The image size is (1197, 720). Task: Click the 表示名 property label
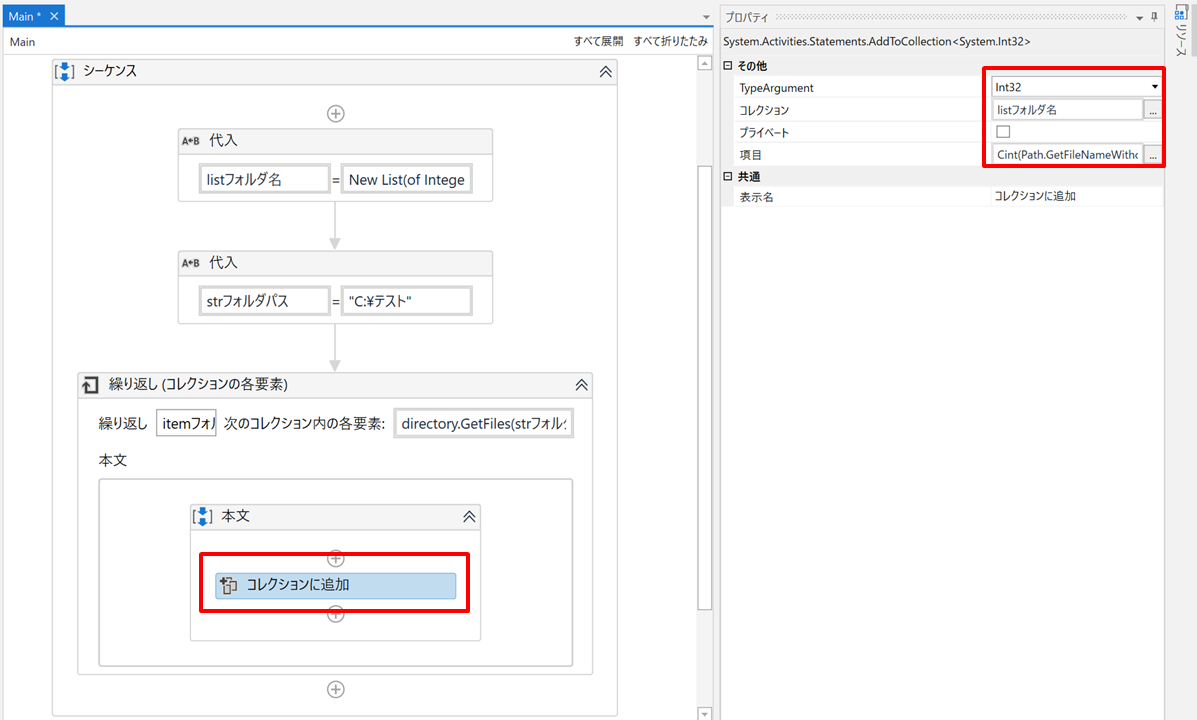tap(756, 197)
